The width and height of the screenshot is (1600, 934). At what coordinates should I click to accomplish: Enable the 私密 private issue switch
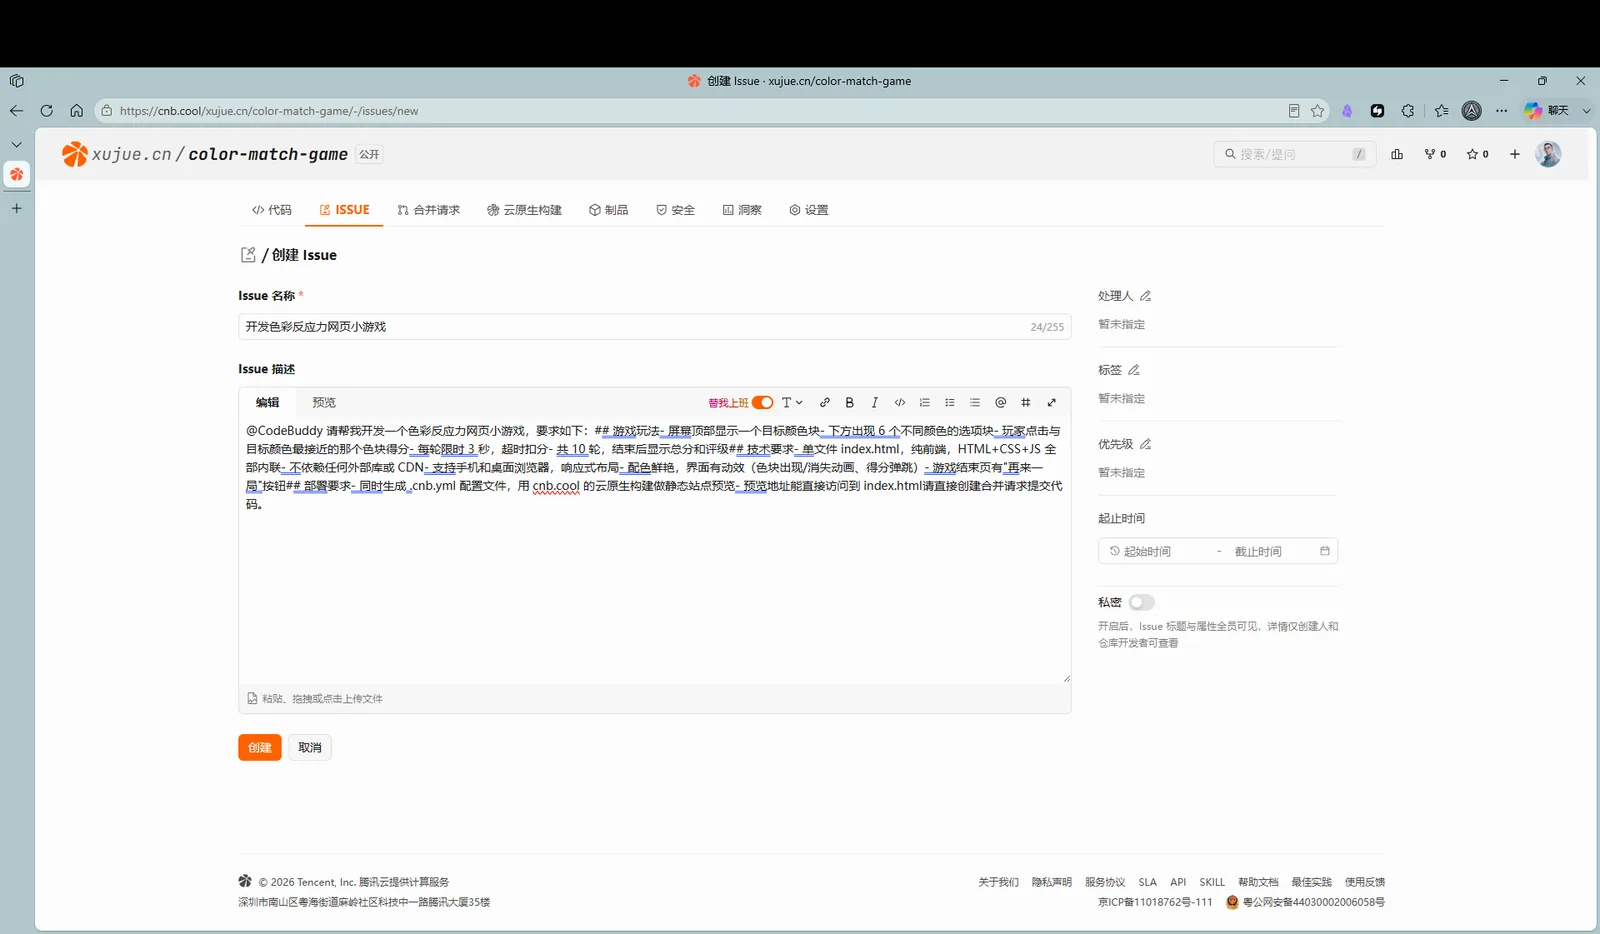(x=1141, y=602)
